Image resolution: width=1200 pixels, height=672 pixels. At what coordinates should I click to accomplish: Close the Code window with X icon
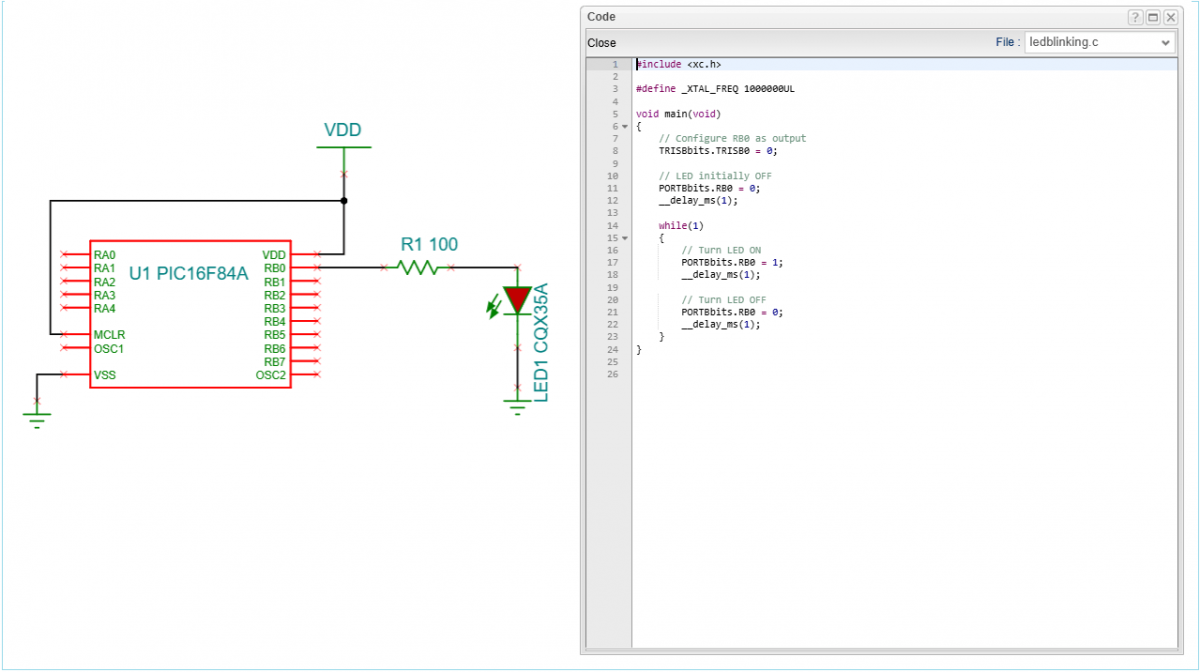click(1169, 17)
